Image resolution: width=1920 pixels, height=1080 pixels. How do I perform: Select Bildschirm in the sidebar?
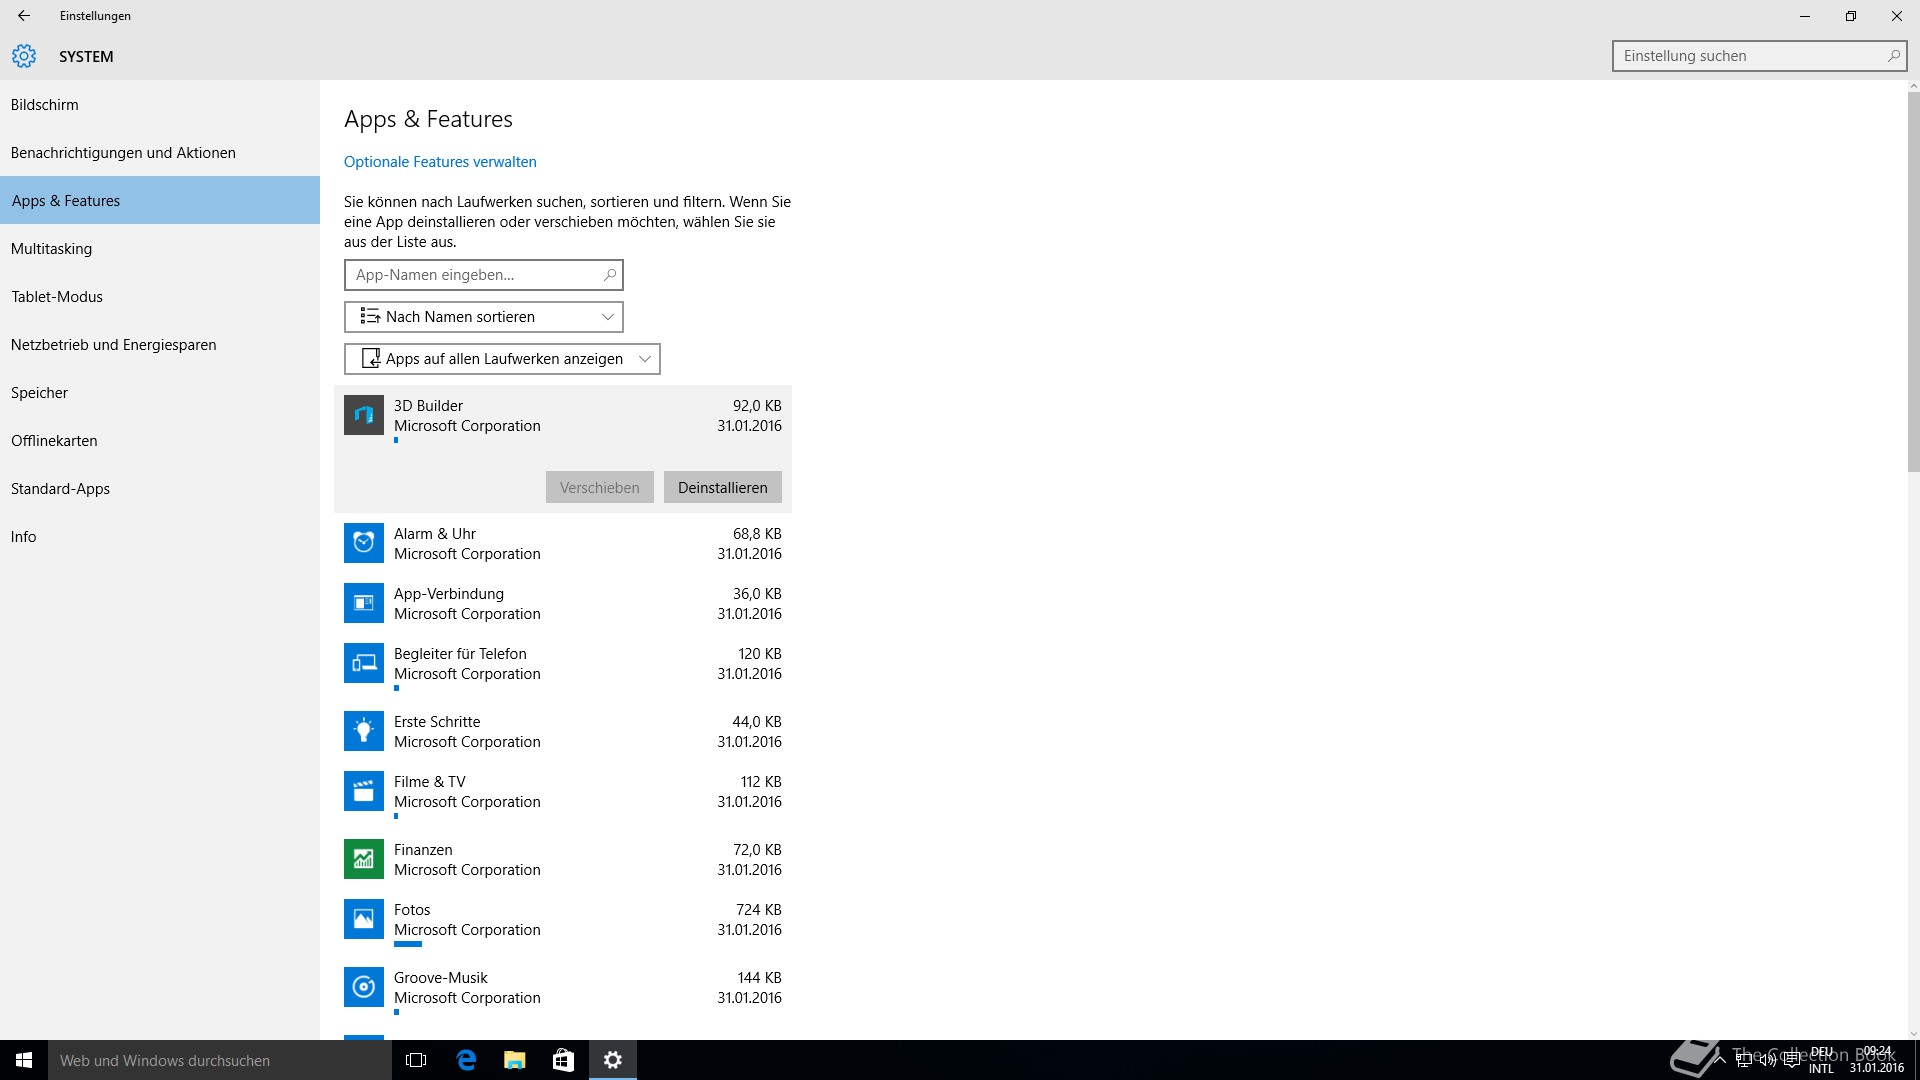pos(160,104)
